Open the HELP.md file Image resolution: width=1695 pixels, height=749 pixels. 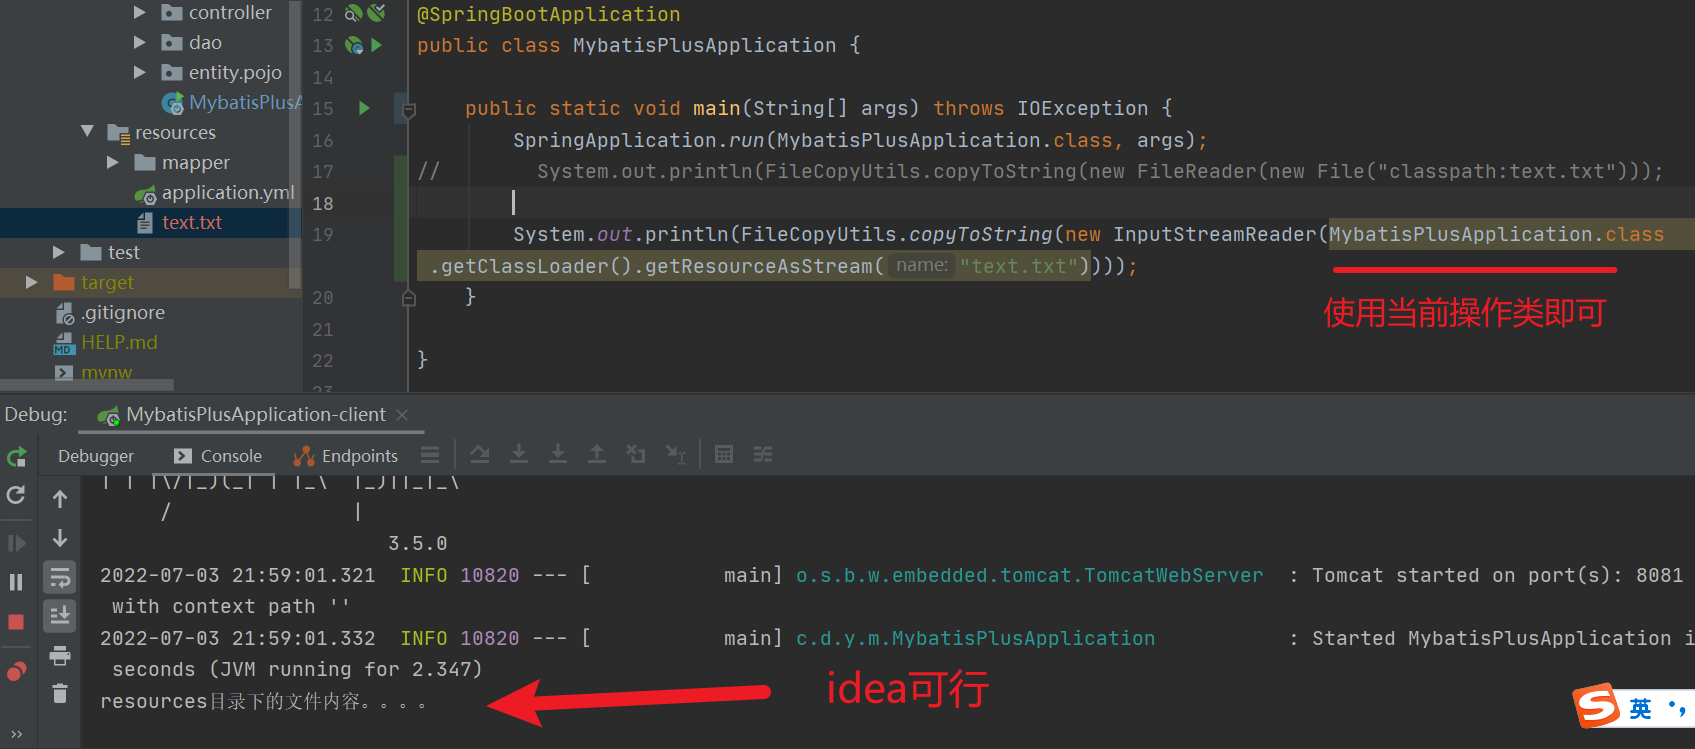pos(106,343)
